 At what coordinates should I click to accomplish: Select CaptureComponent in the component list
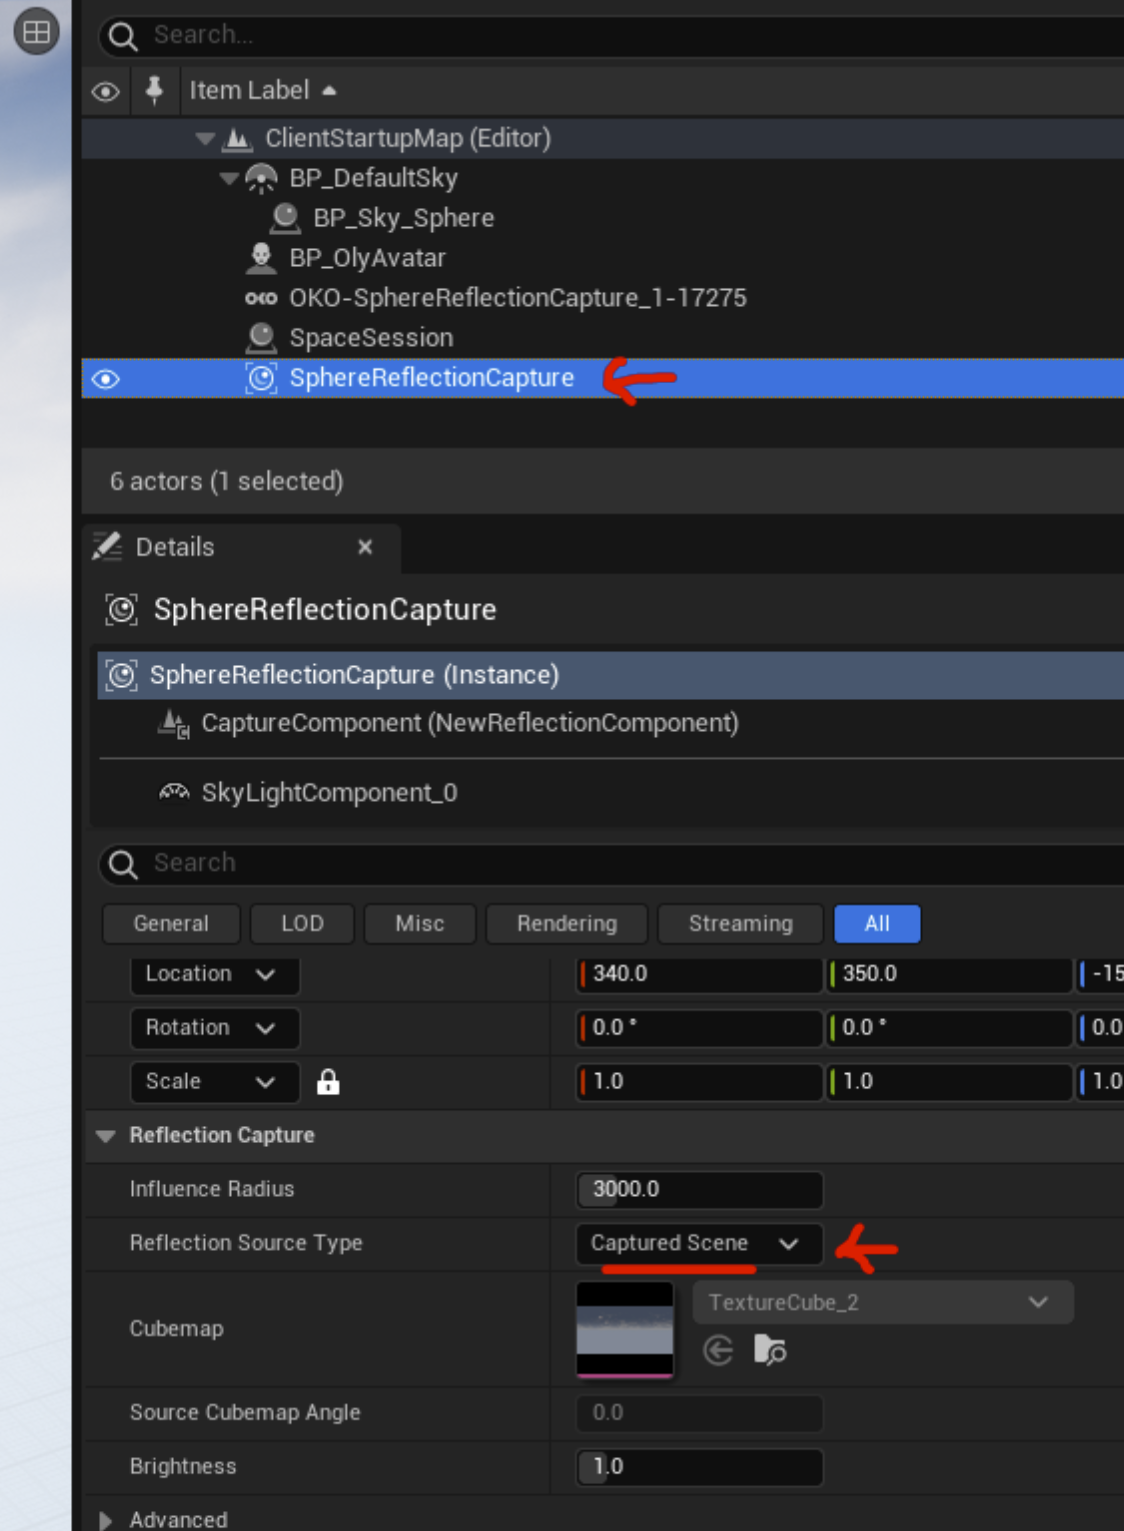pyautogui.click(x=469, y=723)
